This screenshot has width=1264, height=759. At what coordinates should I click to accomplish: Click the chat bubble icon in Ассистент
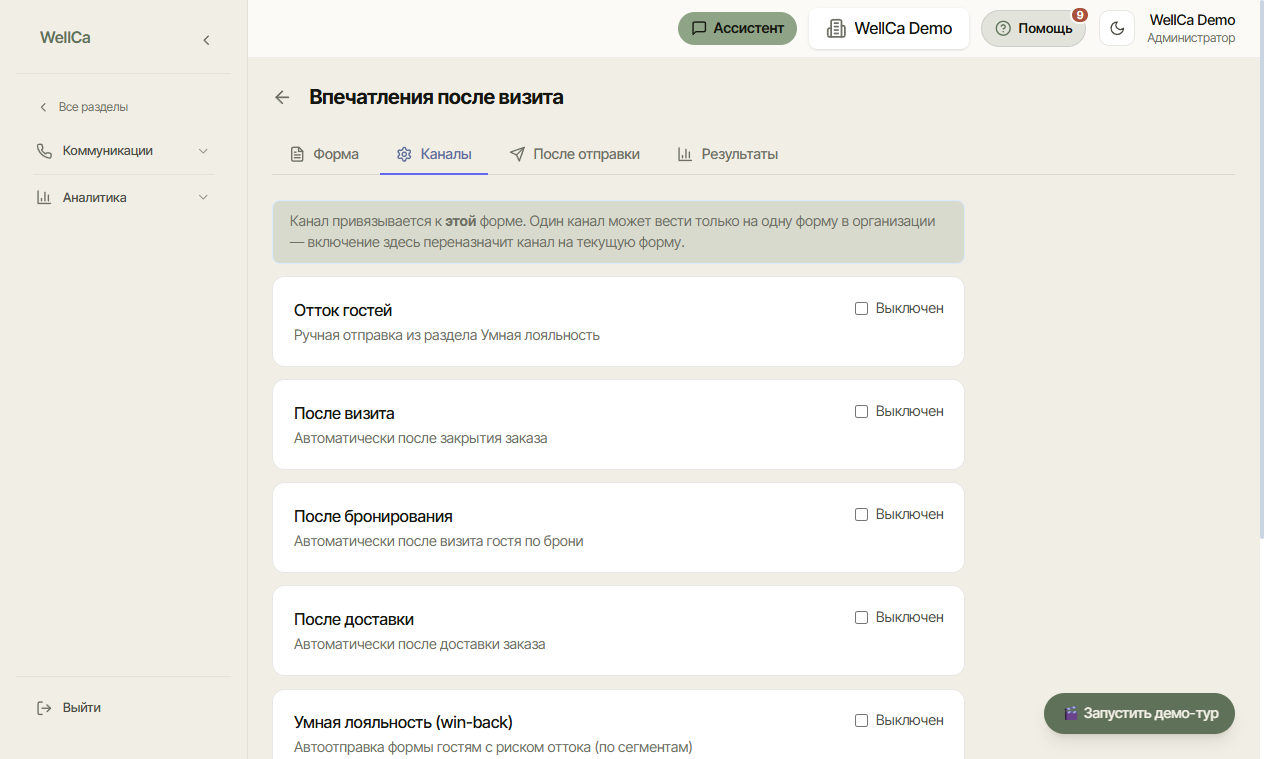click(699, 28)
